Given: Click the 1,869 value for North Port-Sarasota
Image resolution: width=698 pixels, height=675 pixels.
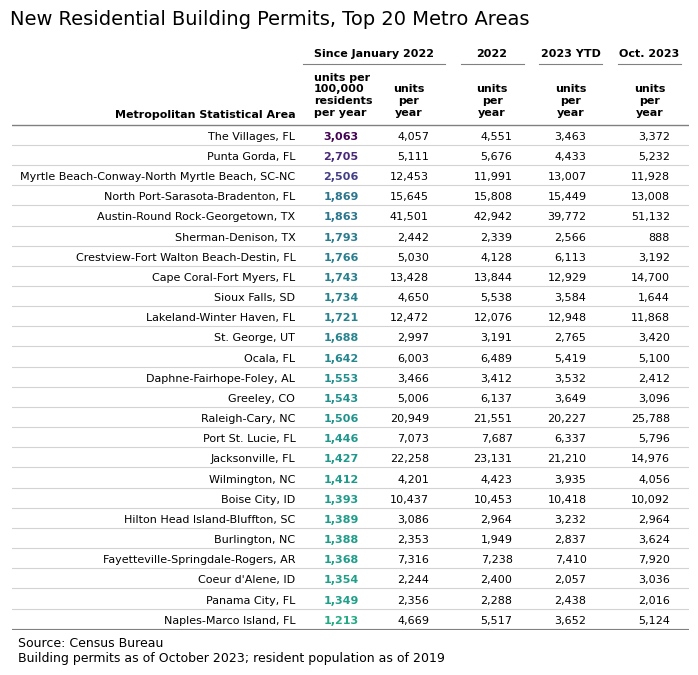Looking at the screenshot, I should tap(341, 196).
